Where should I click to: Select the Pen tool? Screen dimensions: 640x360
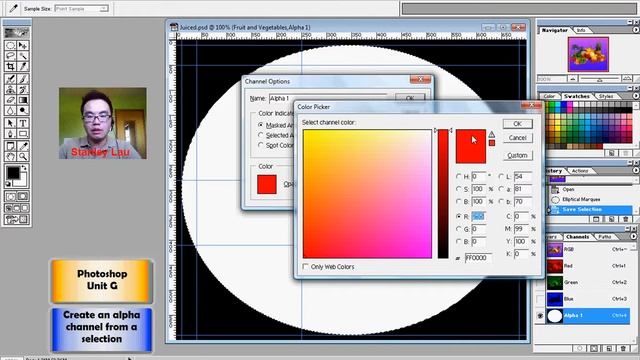click(11, 133)
